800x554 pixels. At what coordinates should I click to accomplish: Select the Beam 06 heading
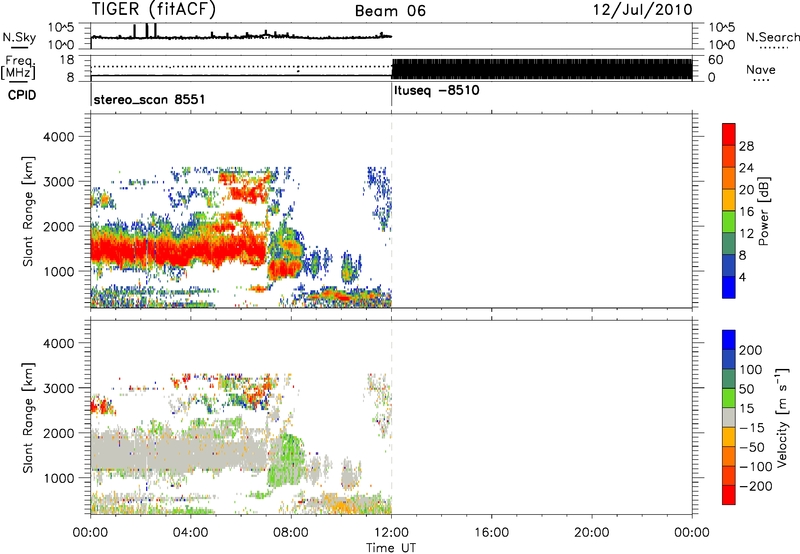click(x=390, y=11)
